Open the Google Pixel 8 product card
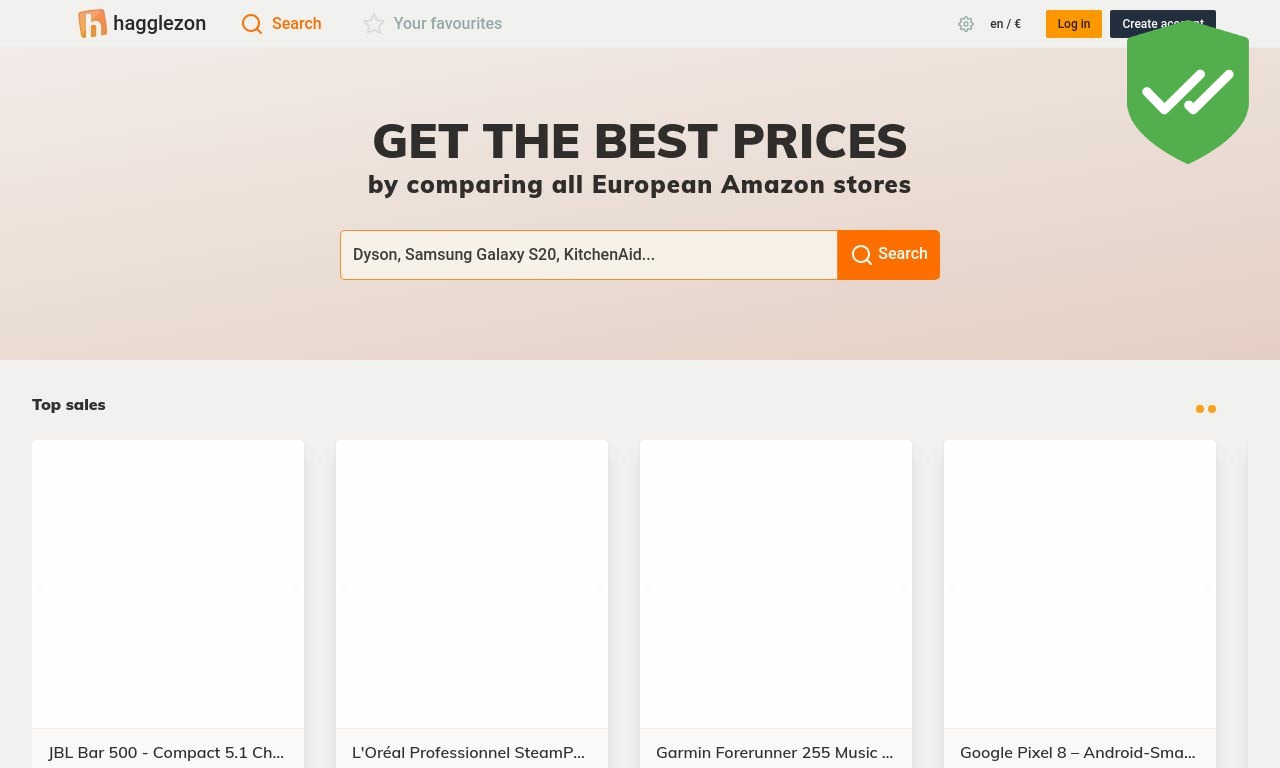Screen dimensions: 1280x768 coord(1080,604)
